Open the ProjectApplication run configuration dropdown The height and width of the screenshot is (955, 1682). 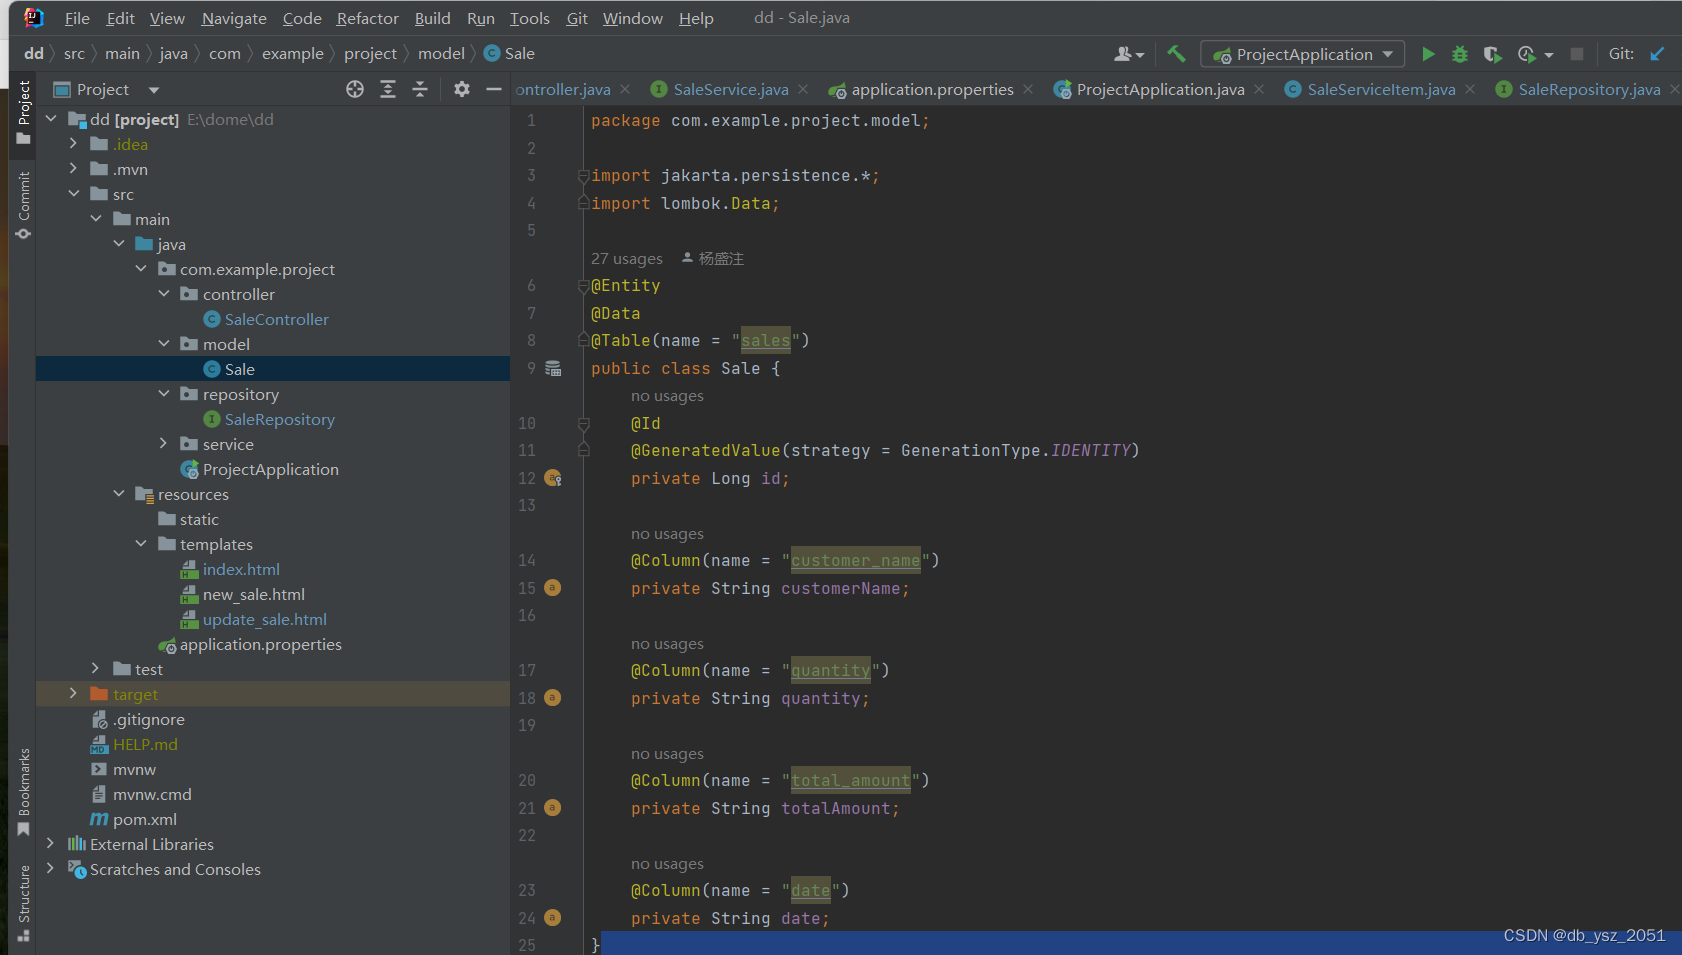pyautogui.click(x=1303, y=54)
